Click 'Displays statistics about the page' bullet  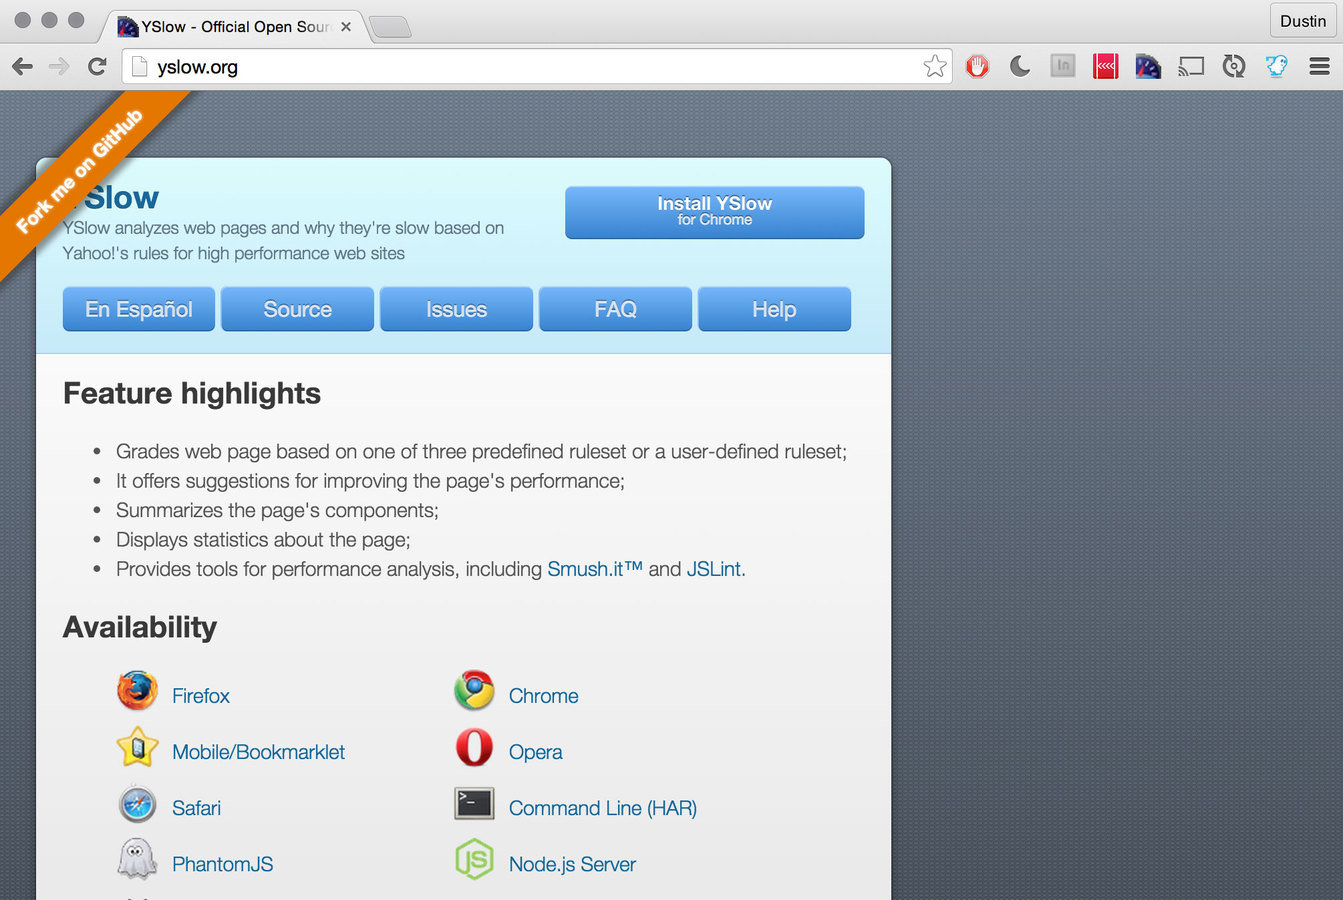(x=263, y=540)
